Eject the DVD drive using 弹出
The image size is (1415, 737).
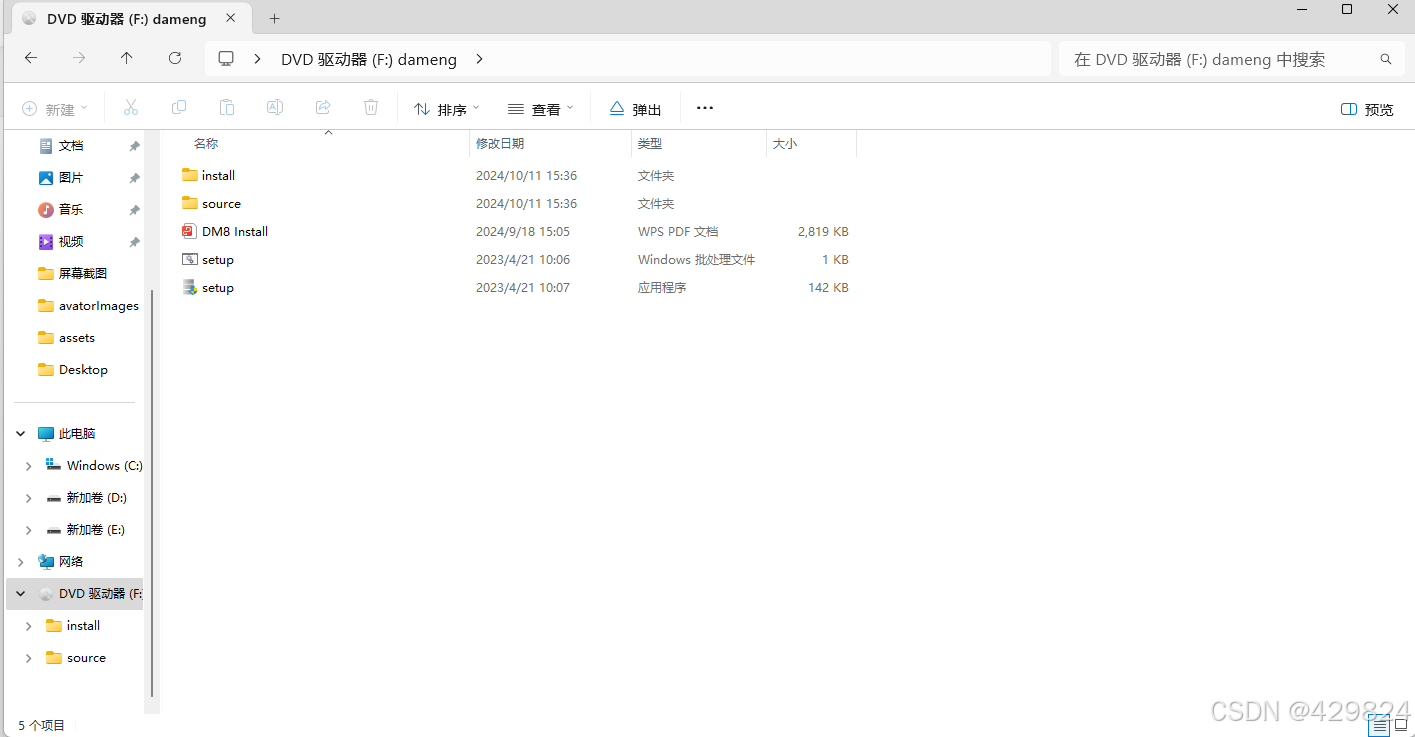(x=634, y=107)
